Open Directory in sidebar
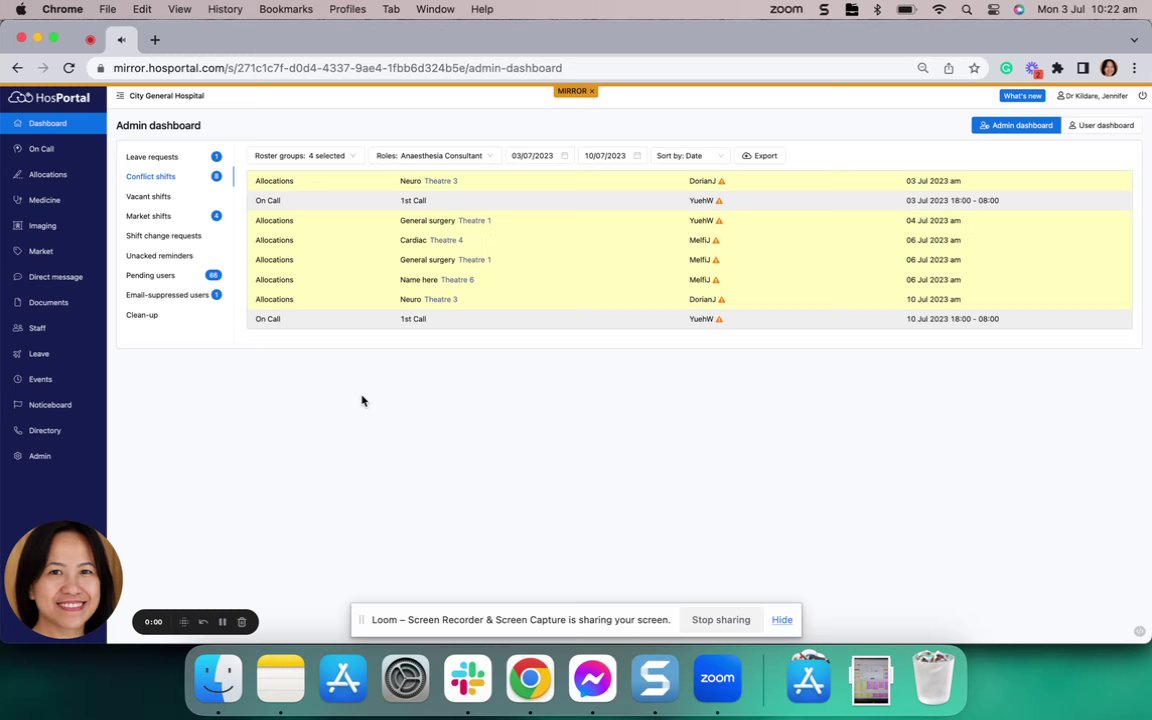Viewport: 1152px width, 720px height. 53,431
